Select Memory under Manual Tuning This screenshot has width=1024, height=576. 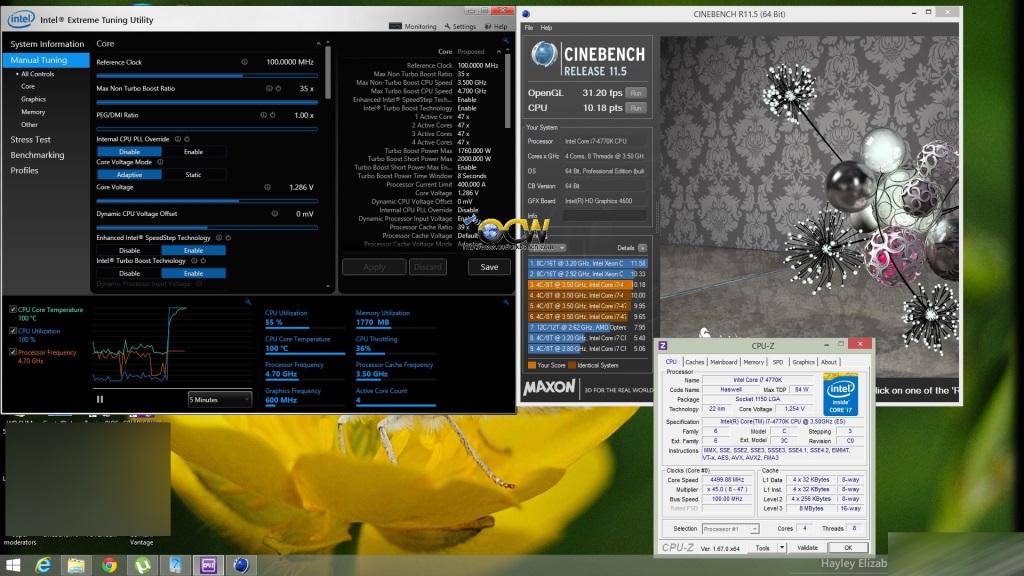pos(33,112)
